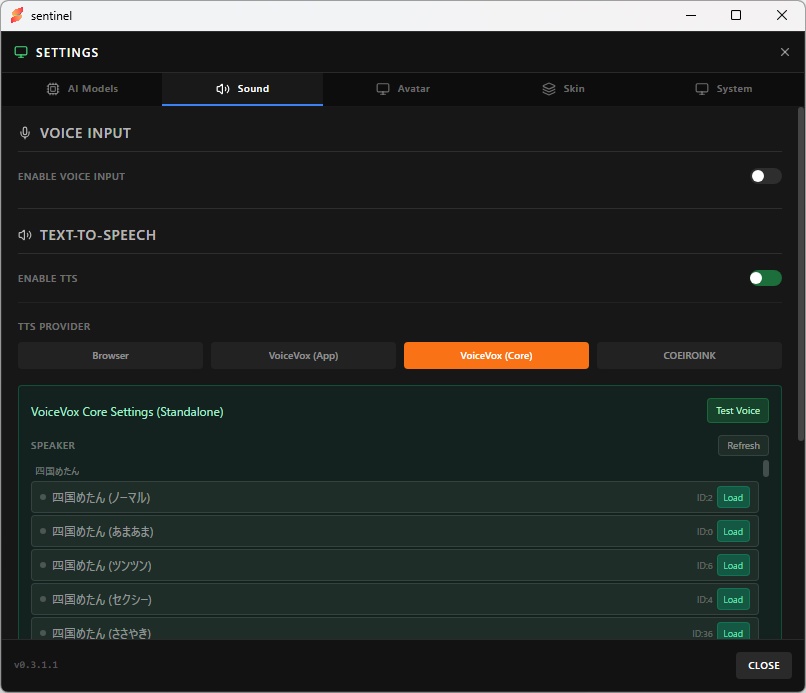The image size is (806, 693).
Task: Maximize the sentinel window
Action: click(736, 15)
